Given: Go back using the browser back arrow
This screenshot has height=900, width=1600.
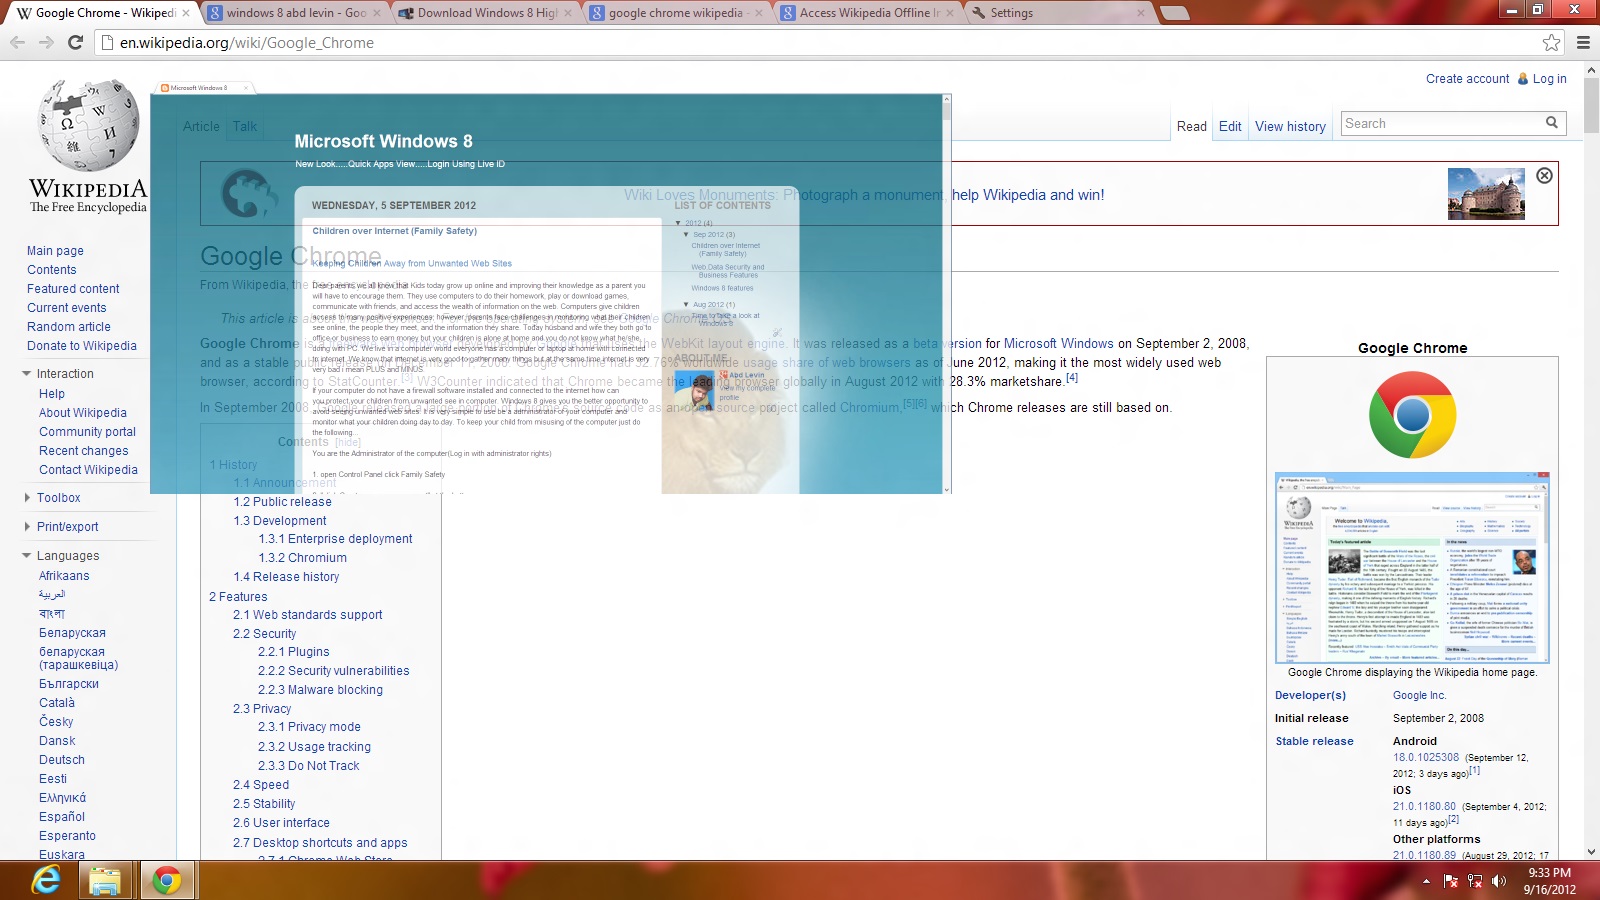Looking at the screenshot, I should pos(17,42).
